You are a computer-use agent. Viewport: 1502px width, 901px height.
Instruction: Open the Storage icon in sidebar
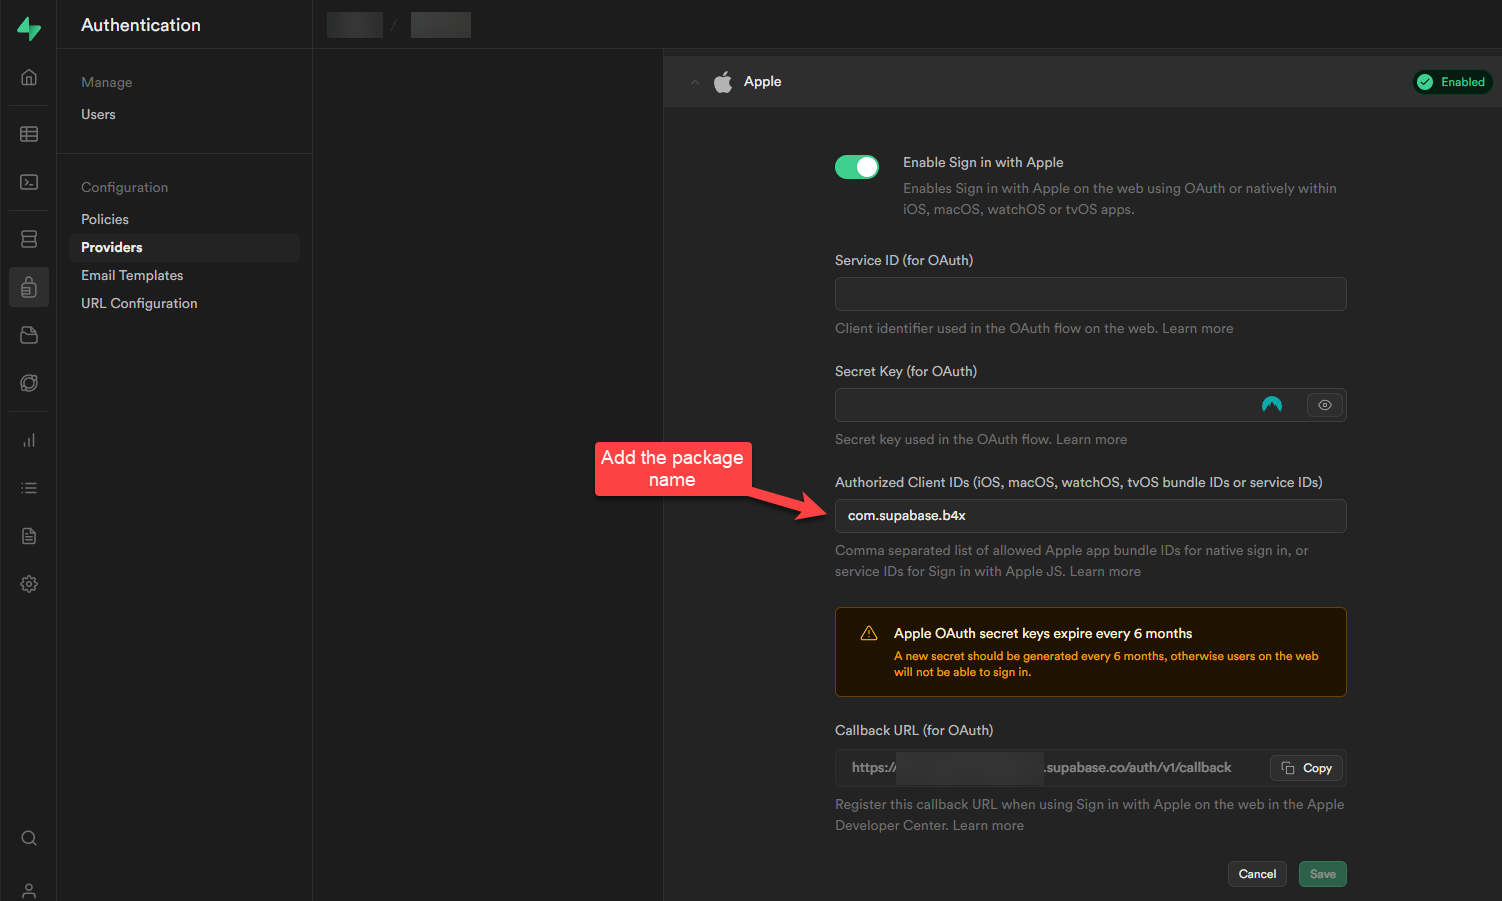(x=29, y=335)
